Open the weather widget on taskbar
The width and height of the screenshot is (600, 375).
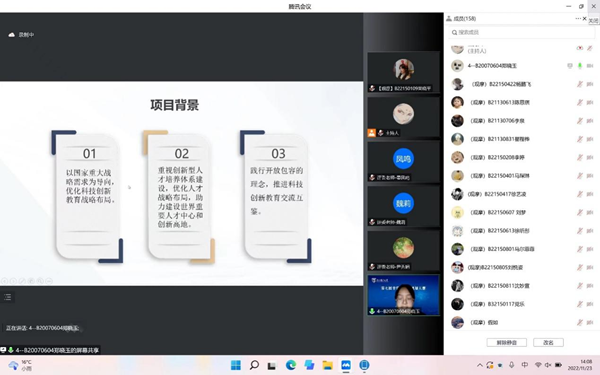tap(20, 365)
